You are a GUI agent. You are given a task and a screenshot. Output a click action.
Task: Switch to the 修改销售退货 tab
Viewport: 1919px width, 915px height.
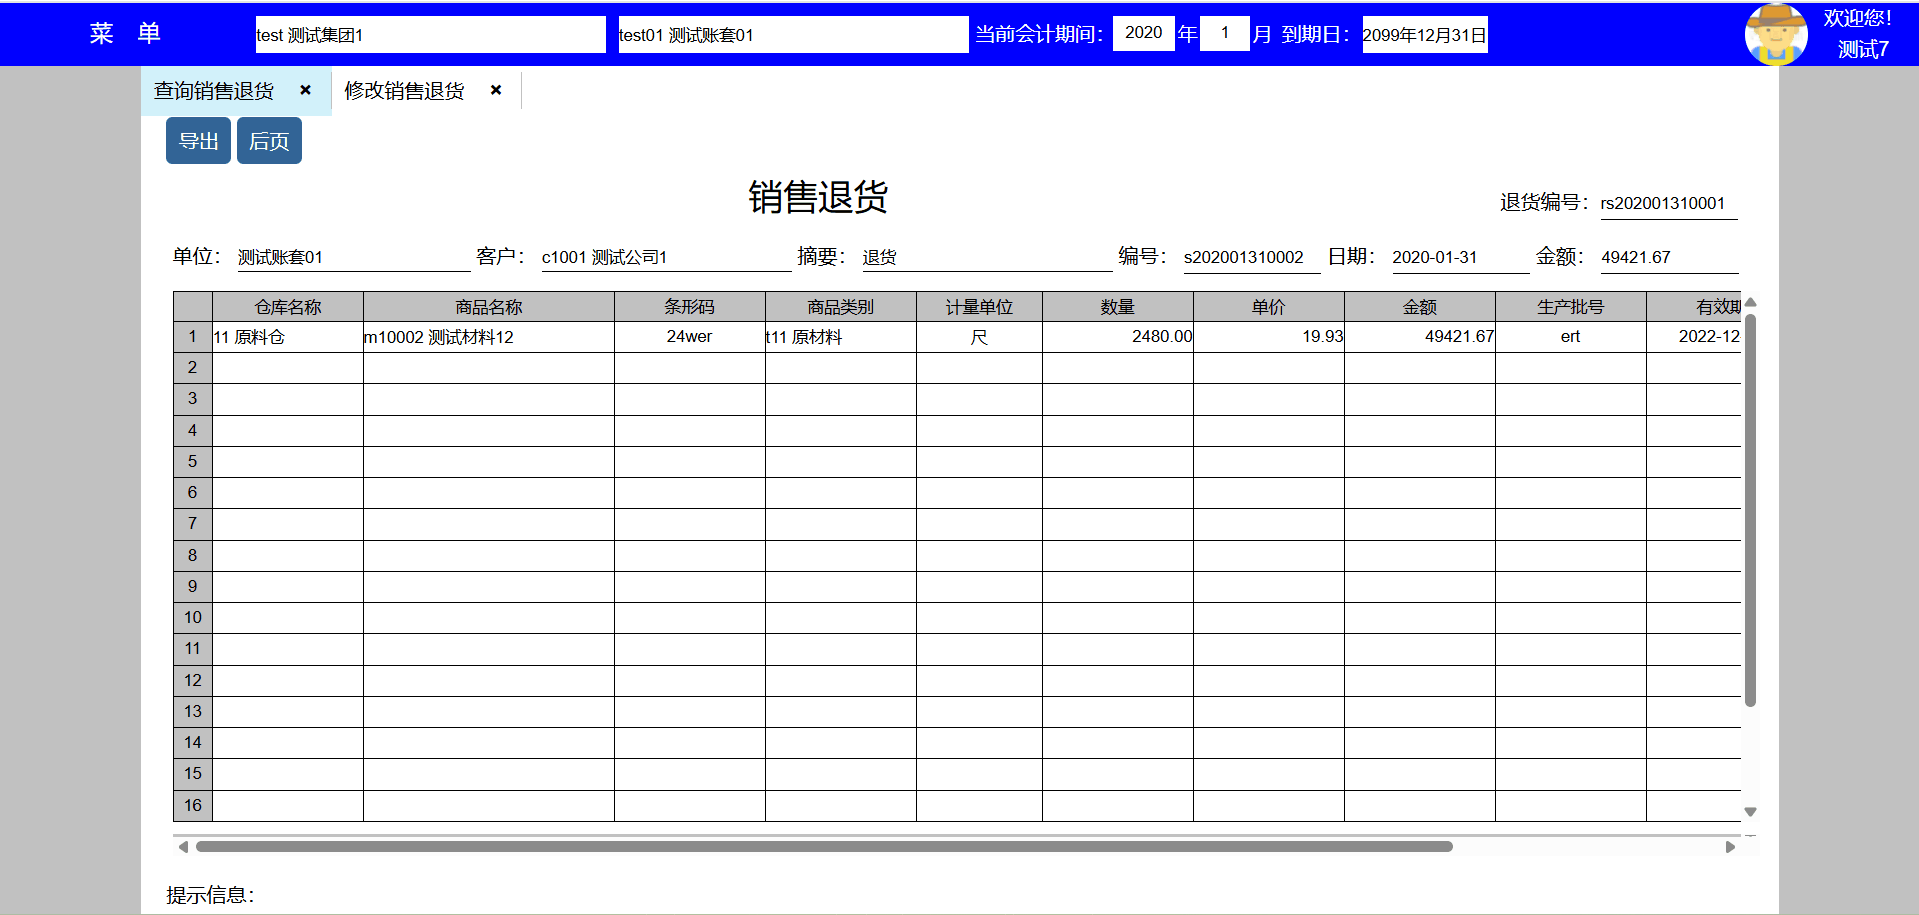coord(404,91)
